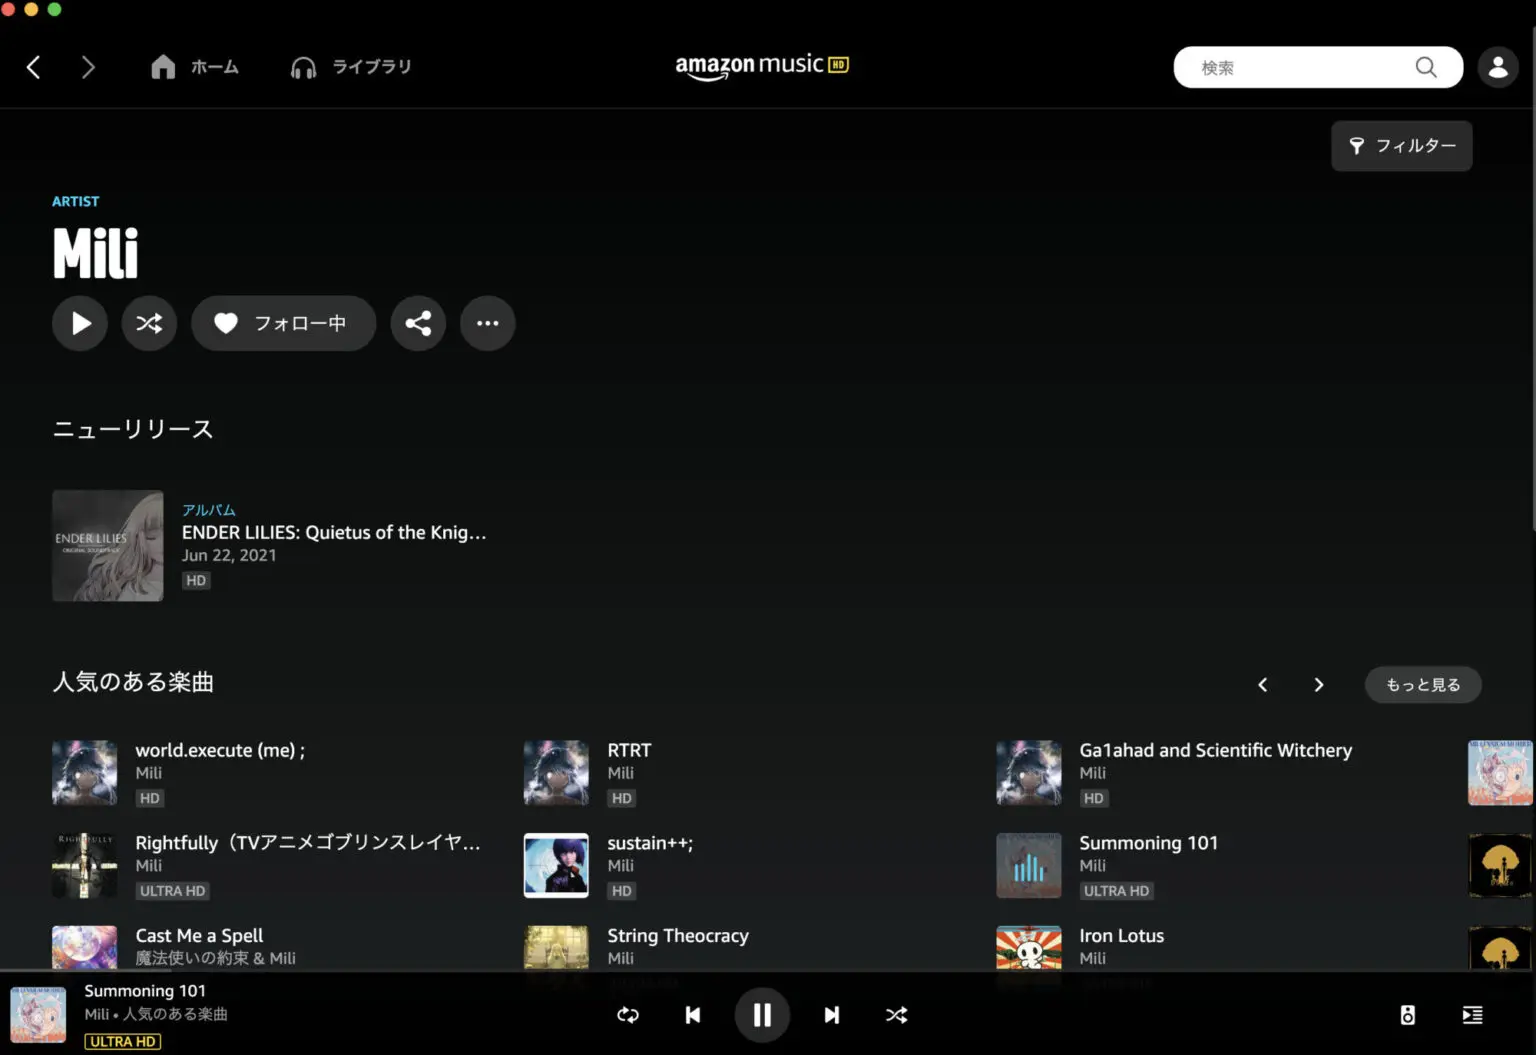
Task: Skip to the next track
Action: click(831, 1015)
